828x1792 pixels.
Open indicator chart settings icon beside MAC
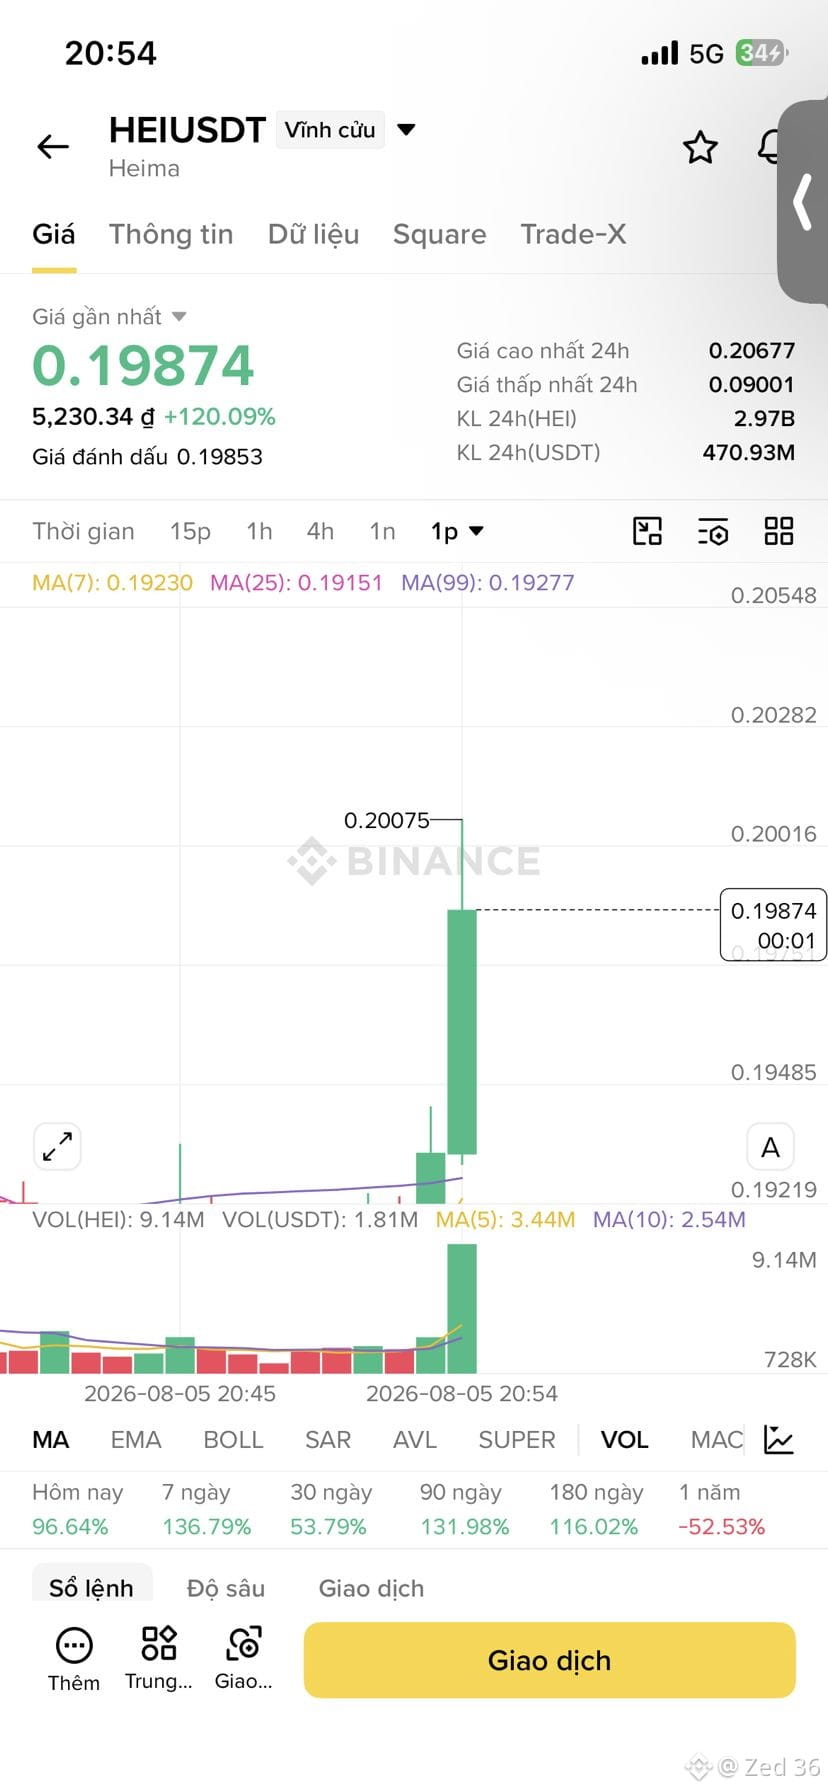778,1440
